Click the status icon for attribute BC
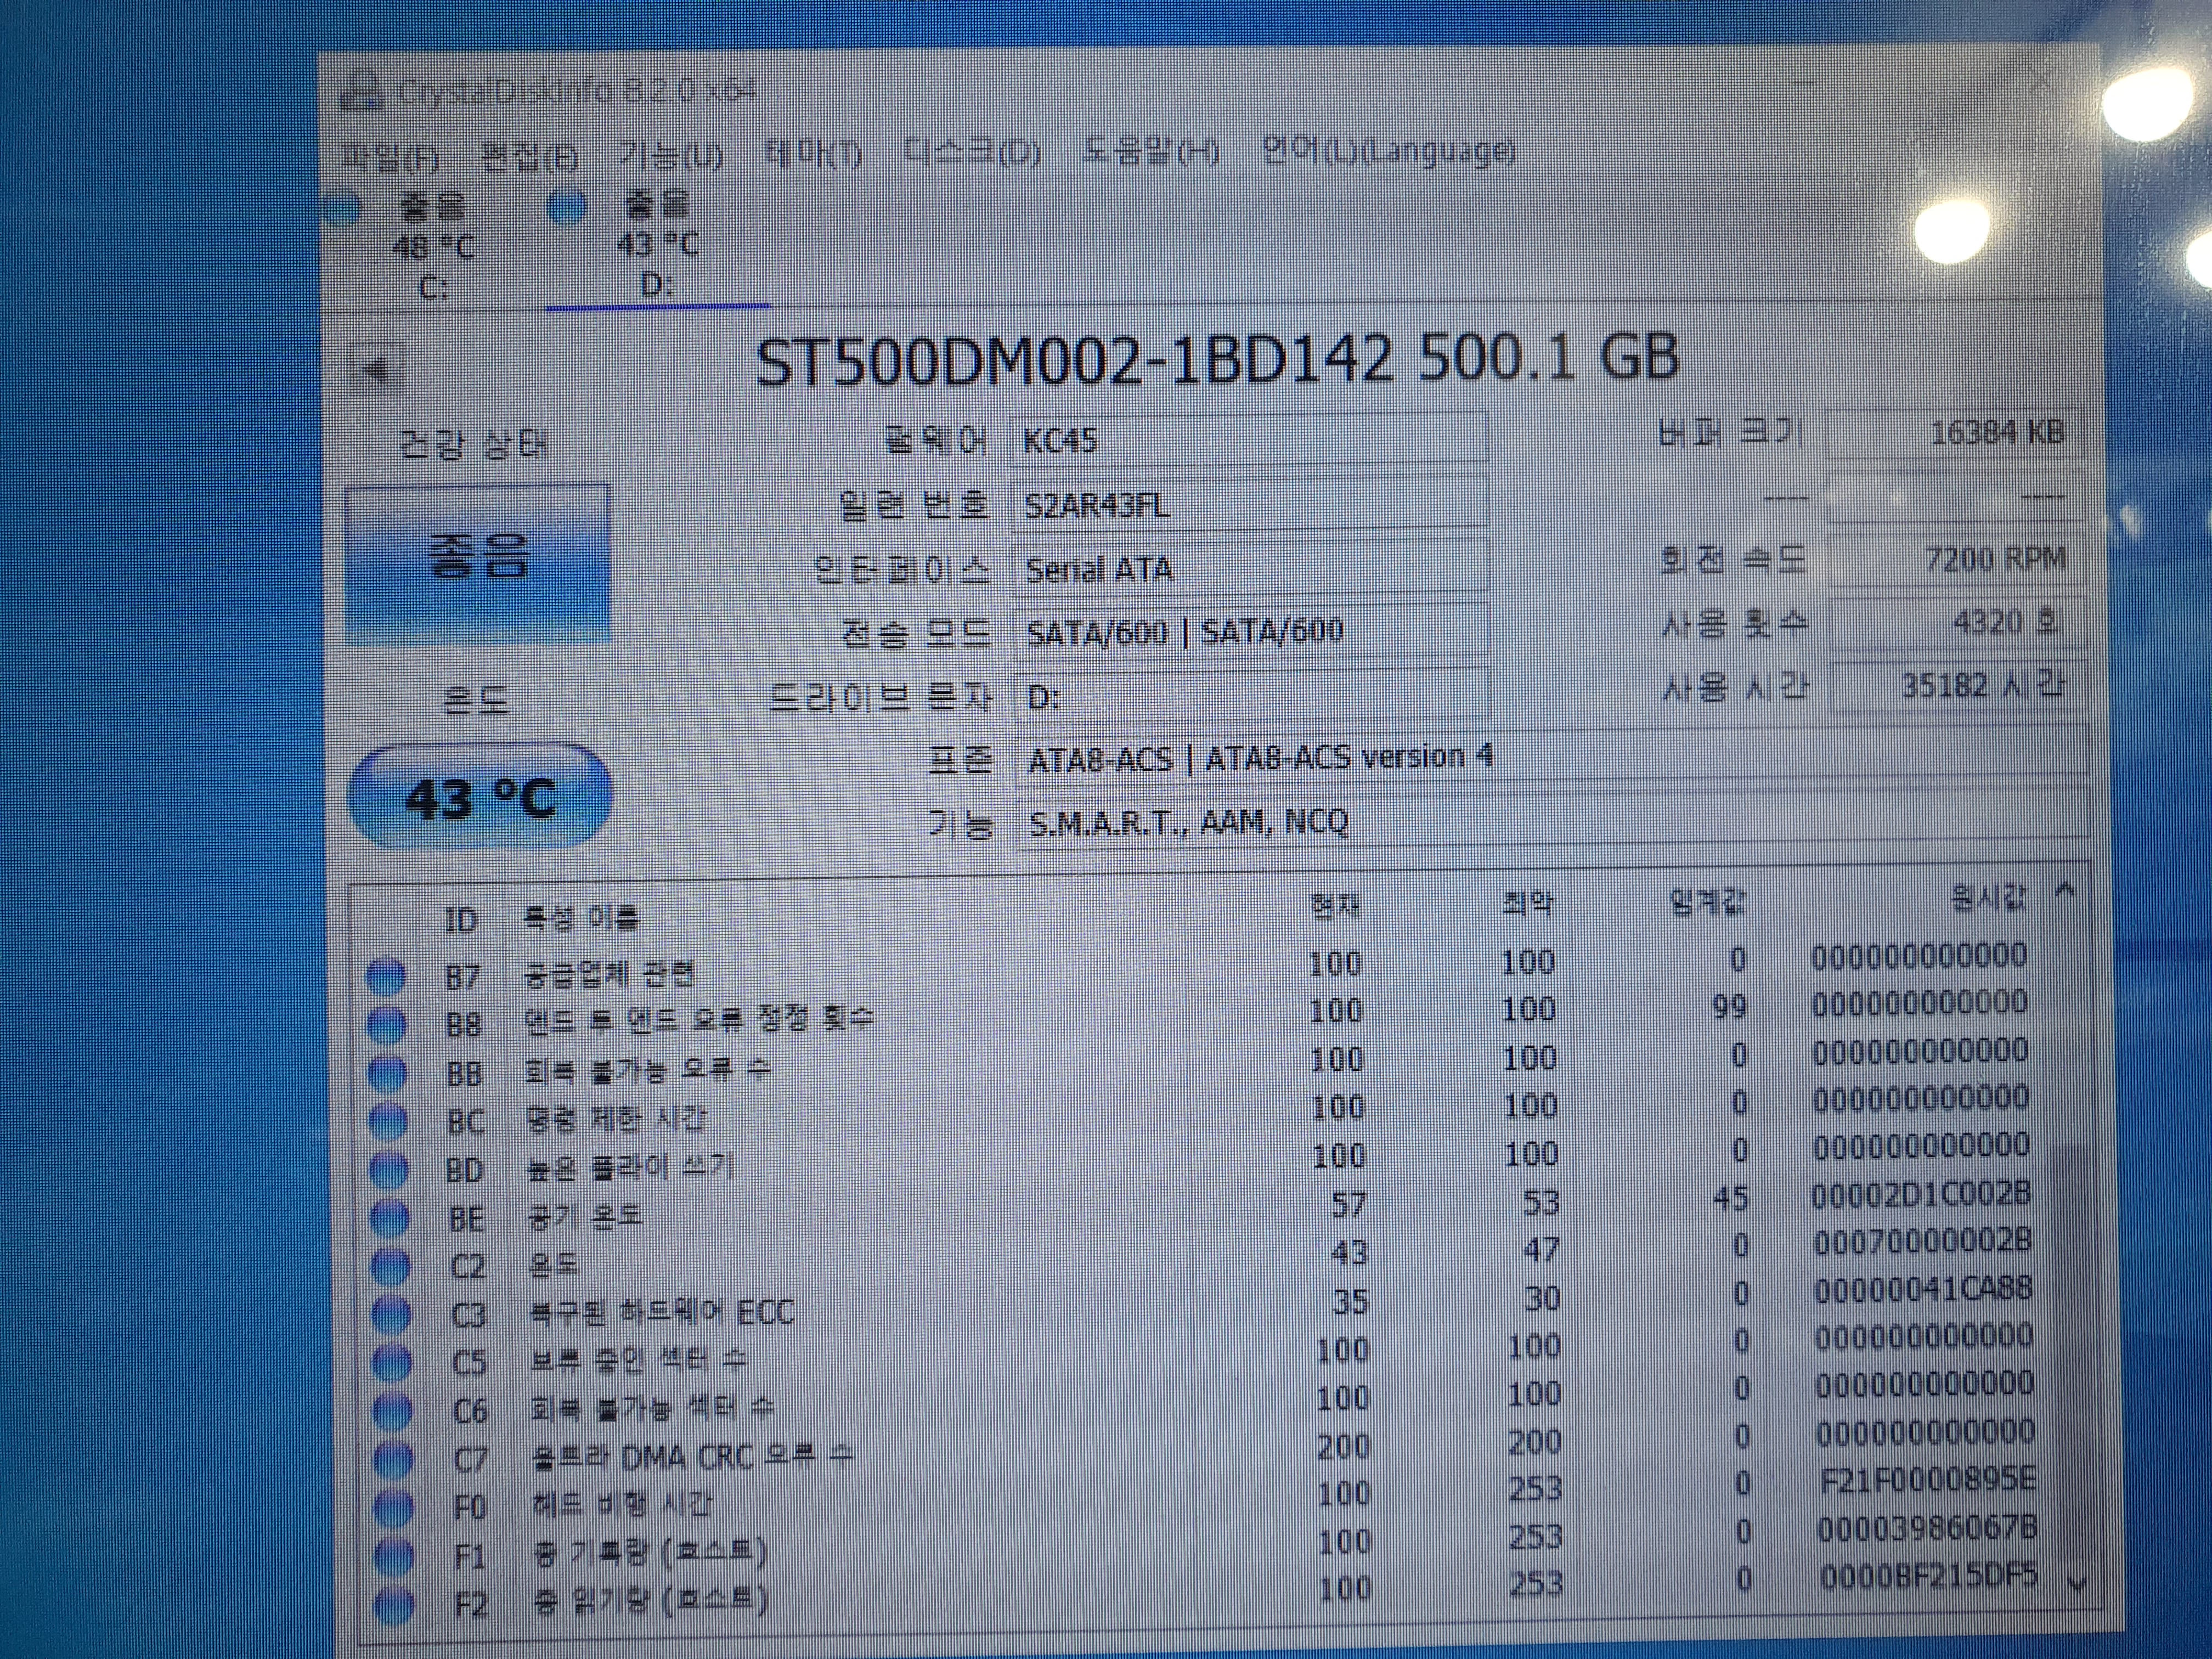 pos(388,1121)
